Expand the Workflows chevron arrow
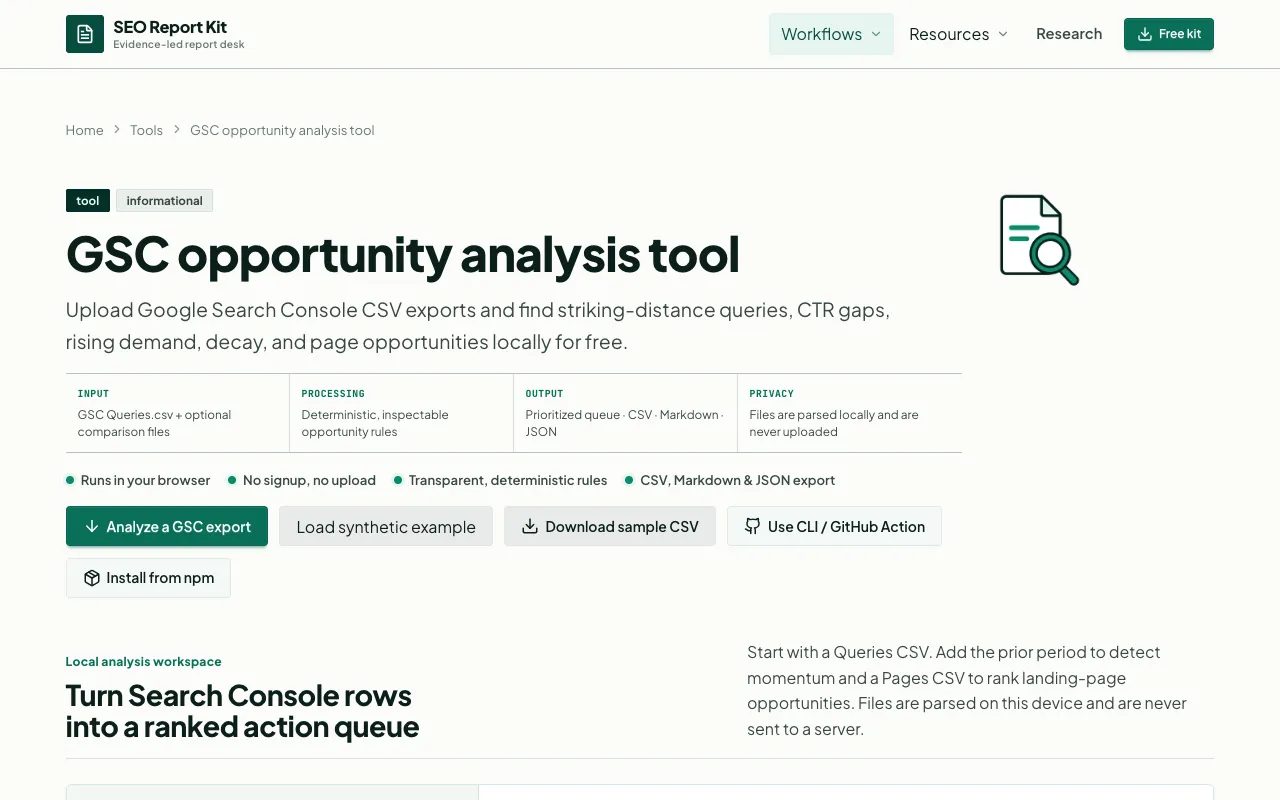 tap(876, 34)
